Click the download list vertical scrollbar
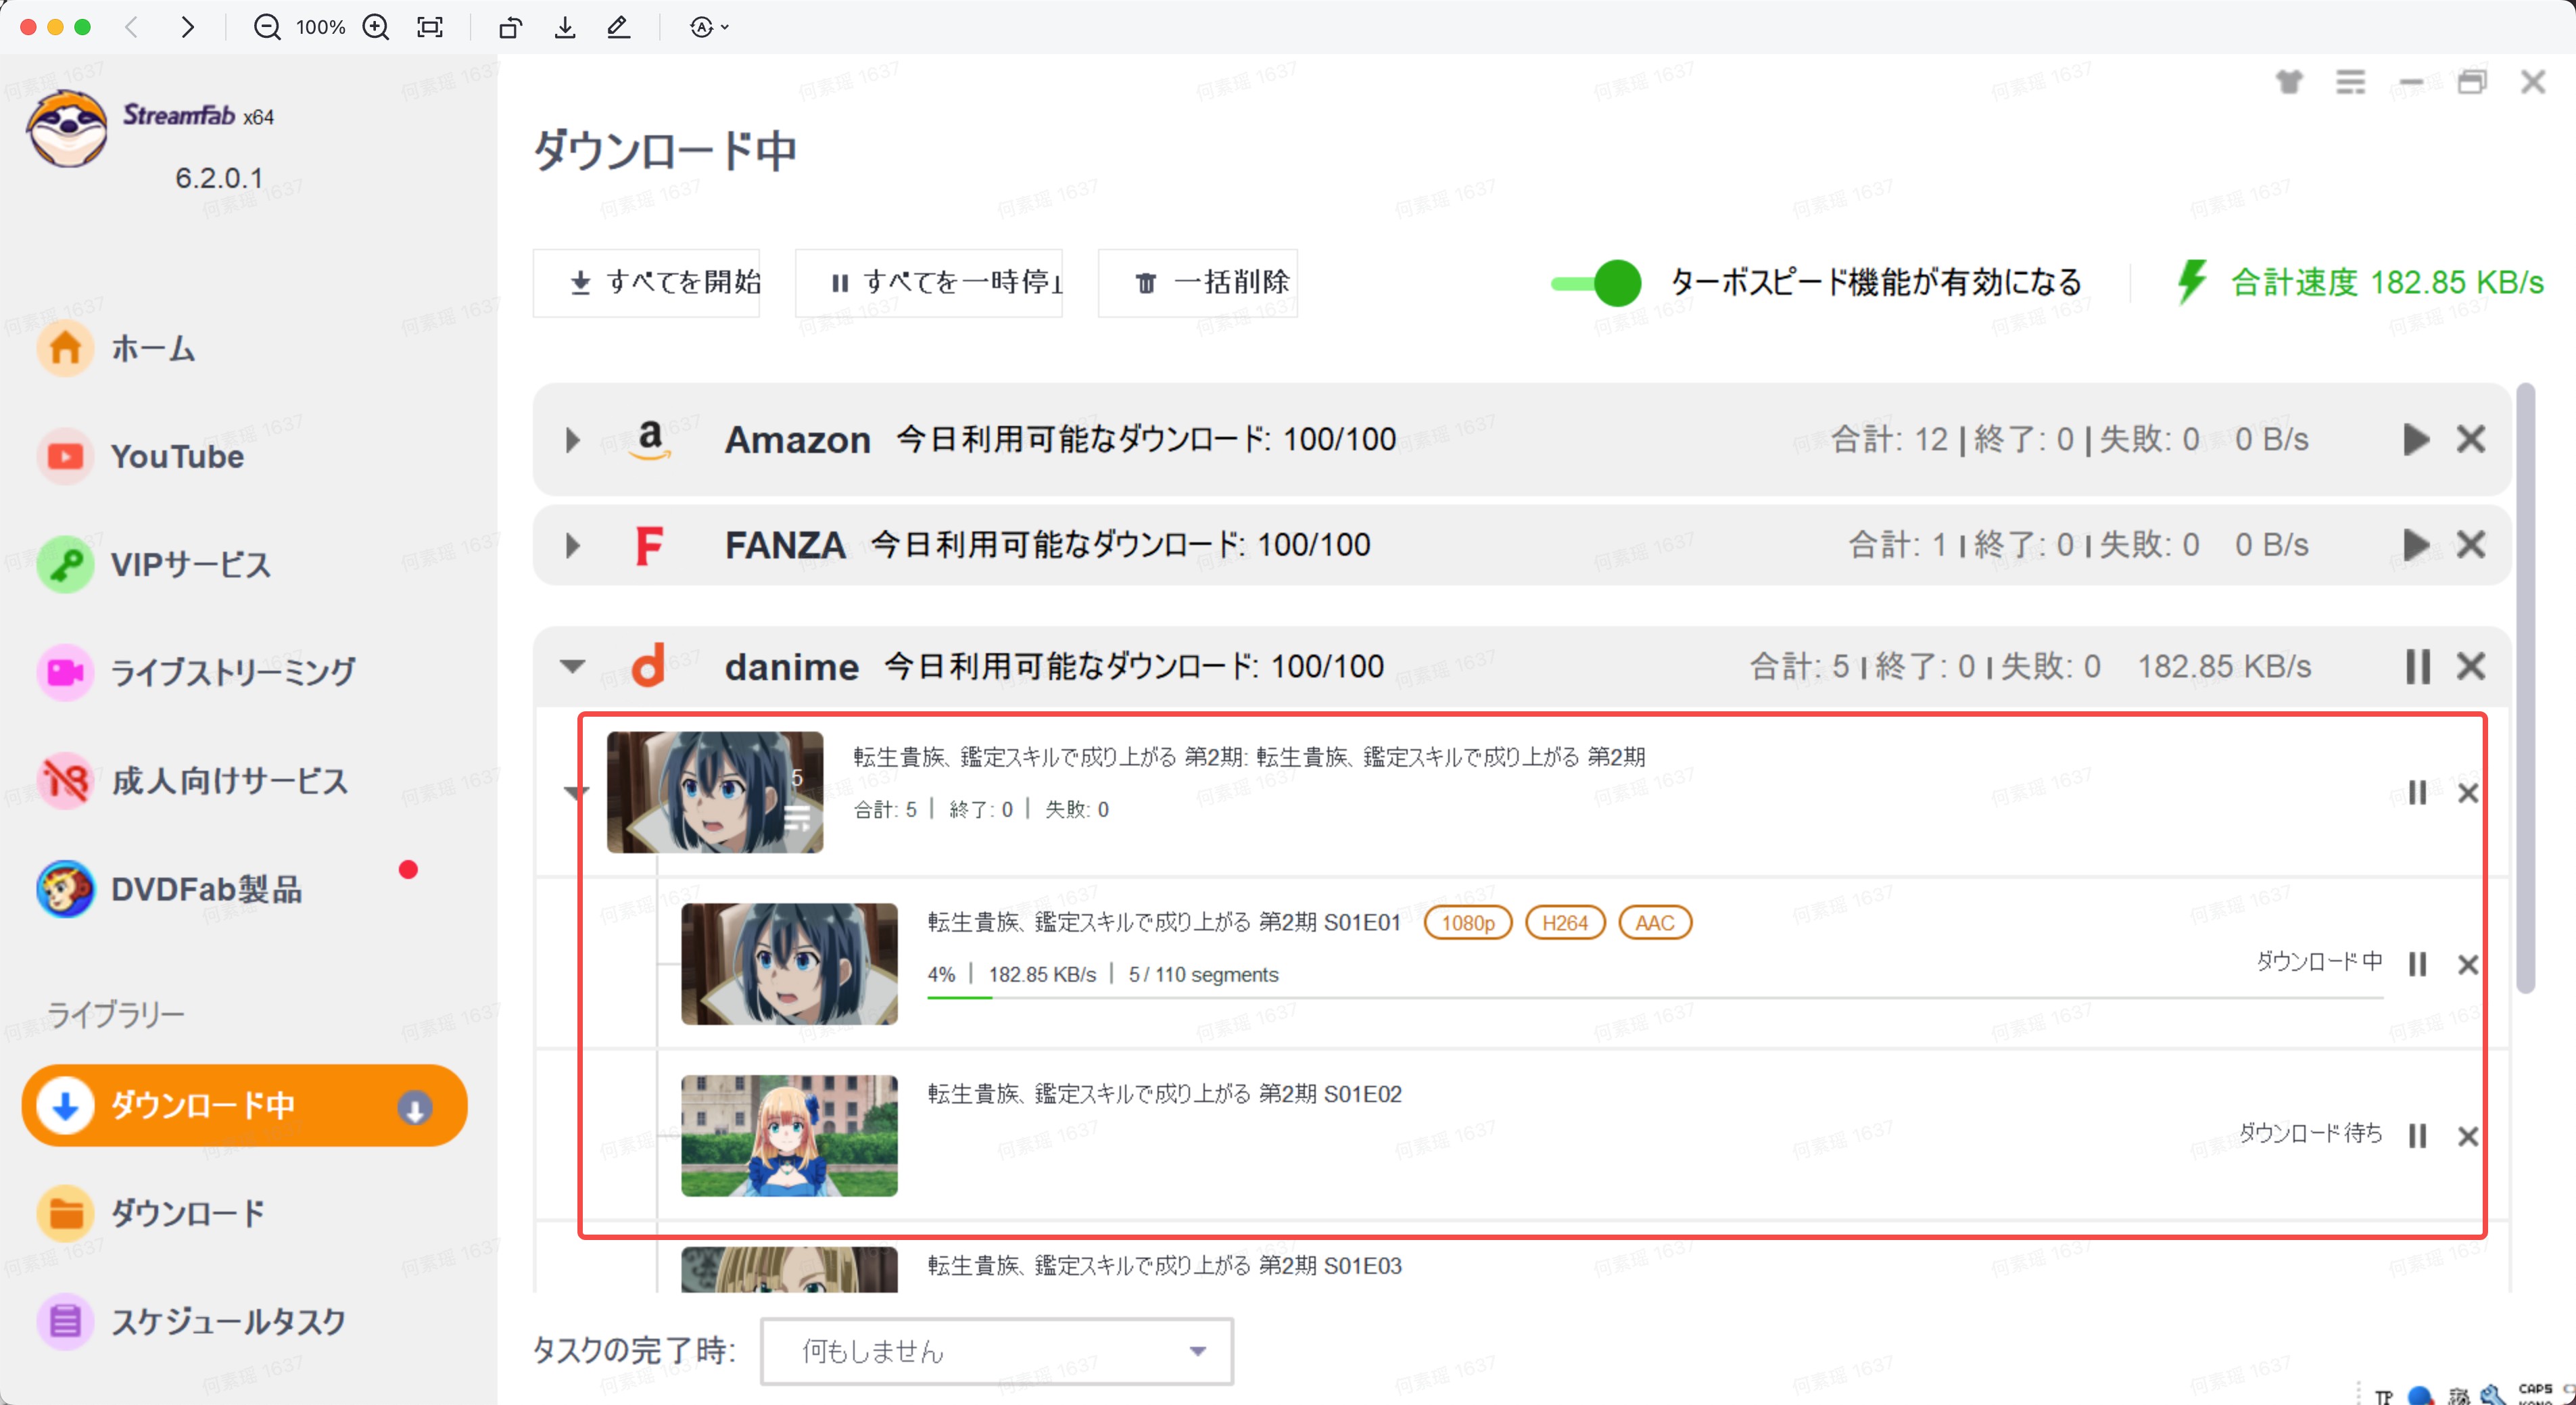 click(2525, 688)
